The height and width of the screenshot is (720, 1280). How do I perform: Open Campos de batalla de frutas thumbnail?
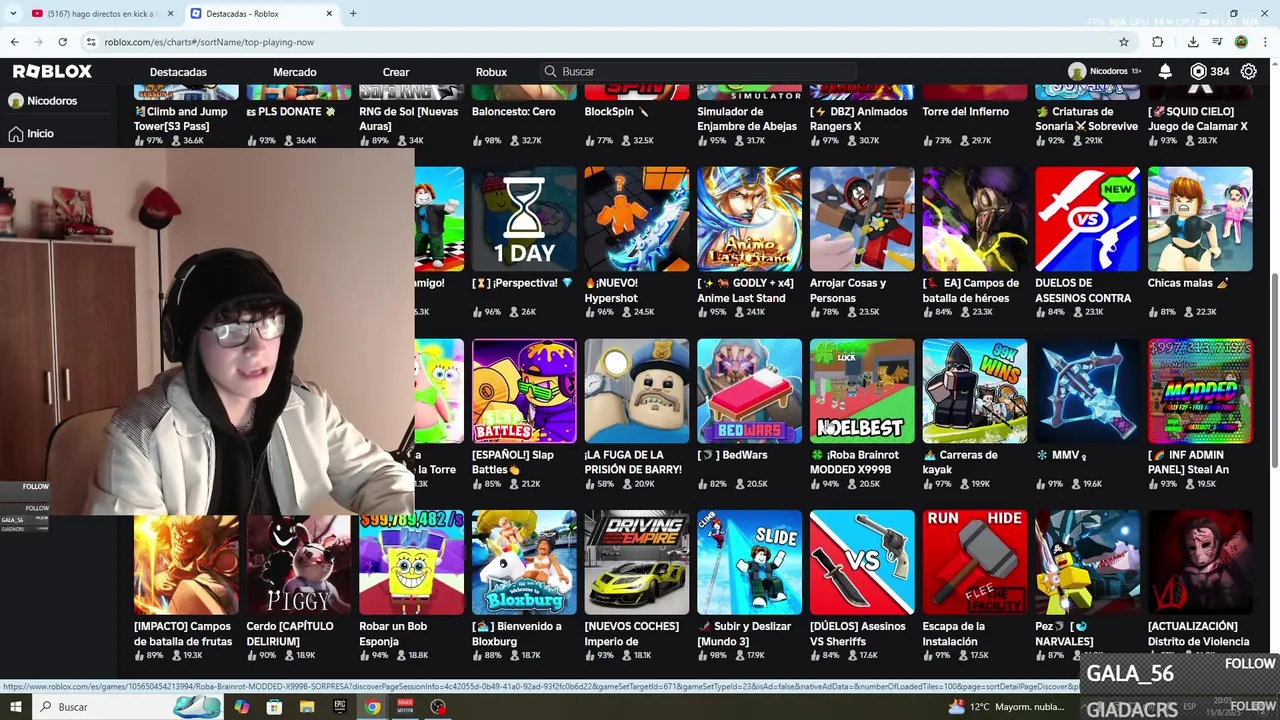pos(186,563)
